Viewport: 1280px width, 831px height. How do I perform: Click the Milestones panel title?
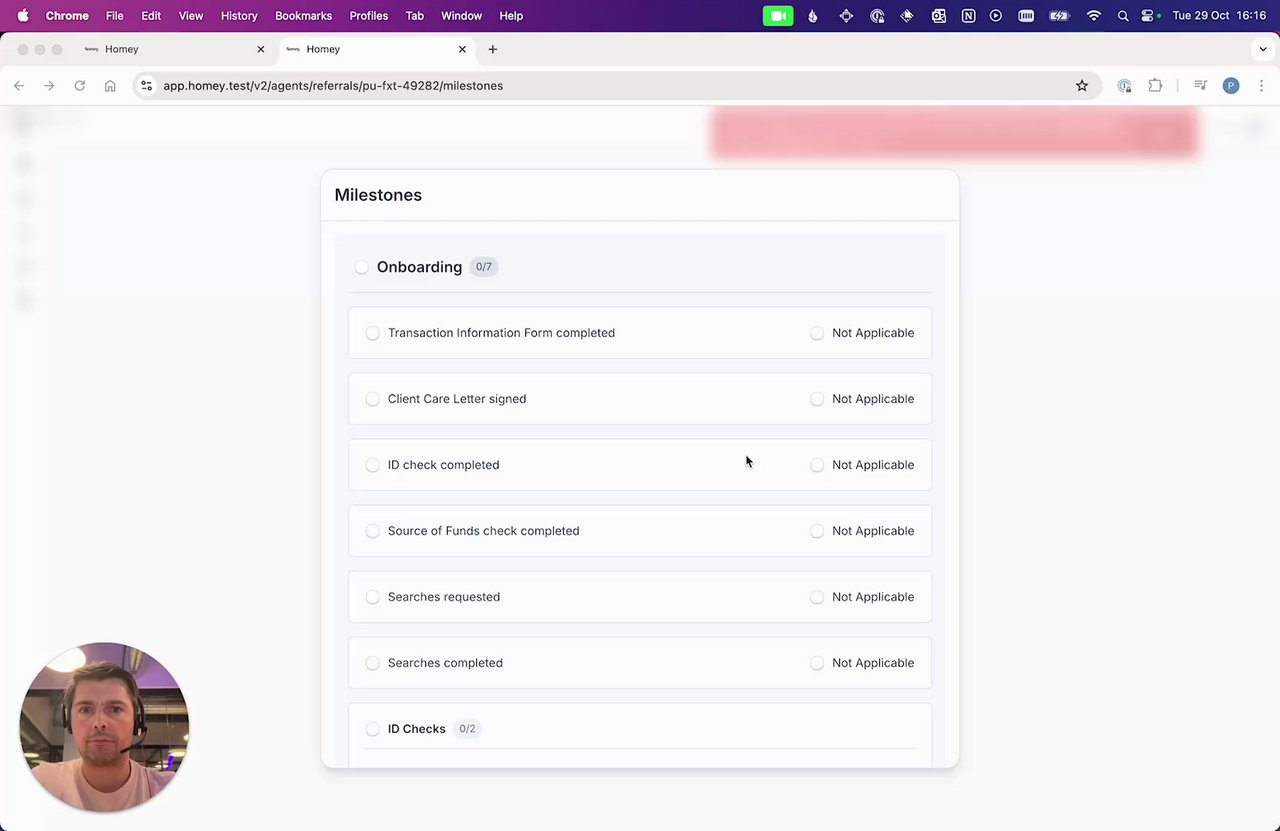coord(378,195)
